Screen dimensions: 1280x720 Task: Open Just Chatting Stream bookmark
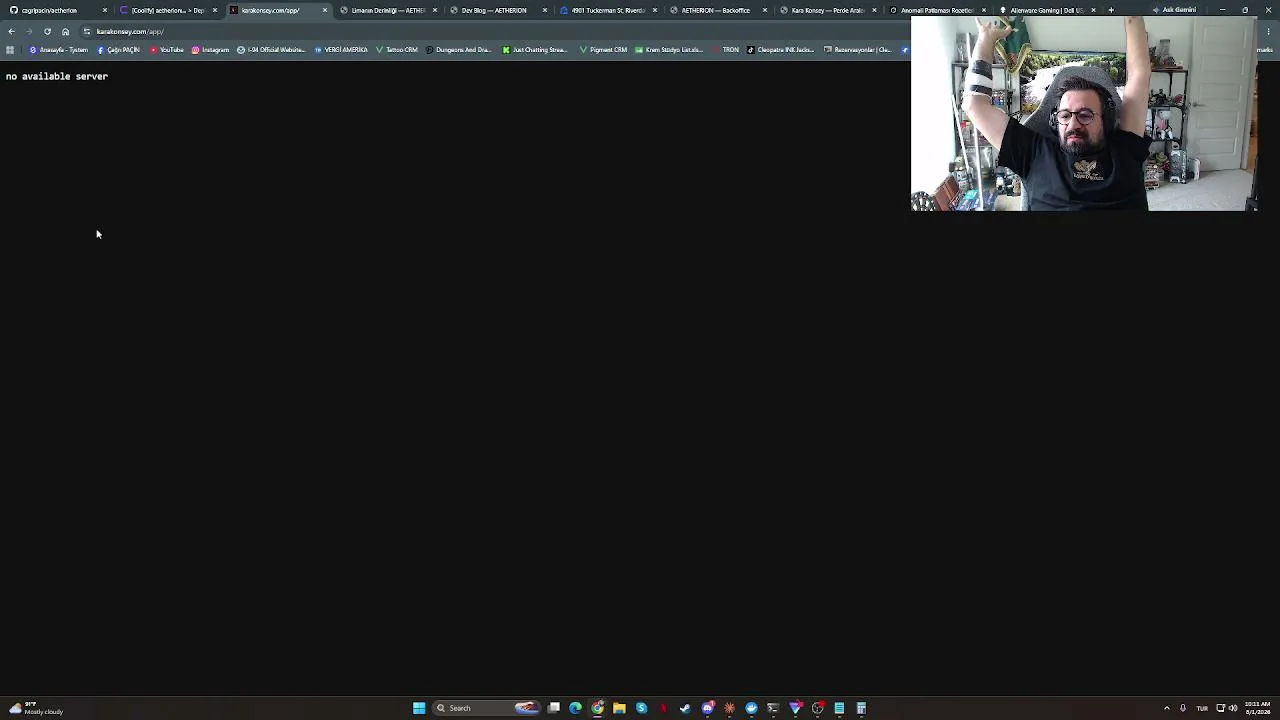tap(535, 49)
